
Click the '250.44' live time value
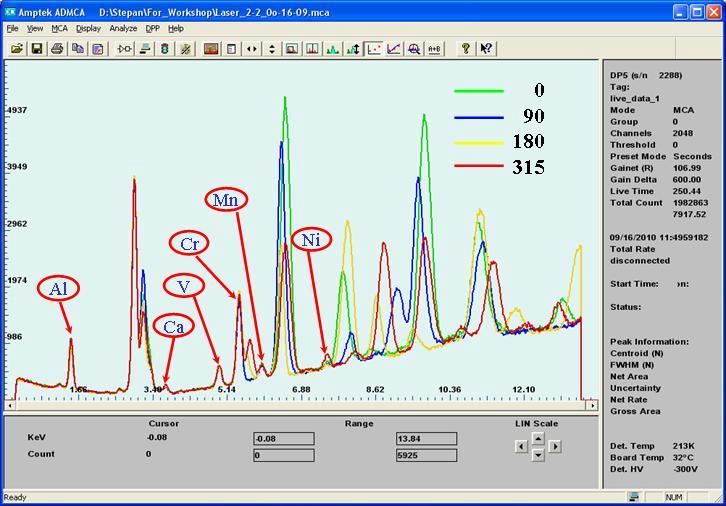click(x=687, y=191)
